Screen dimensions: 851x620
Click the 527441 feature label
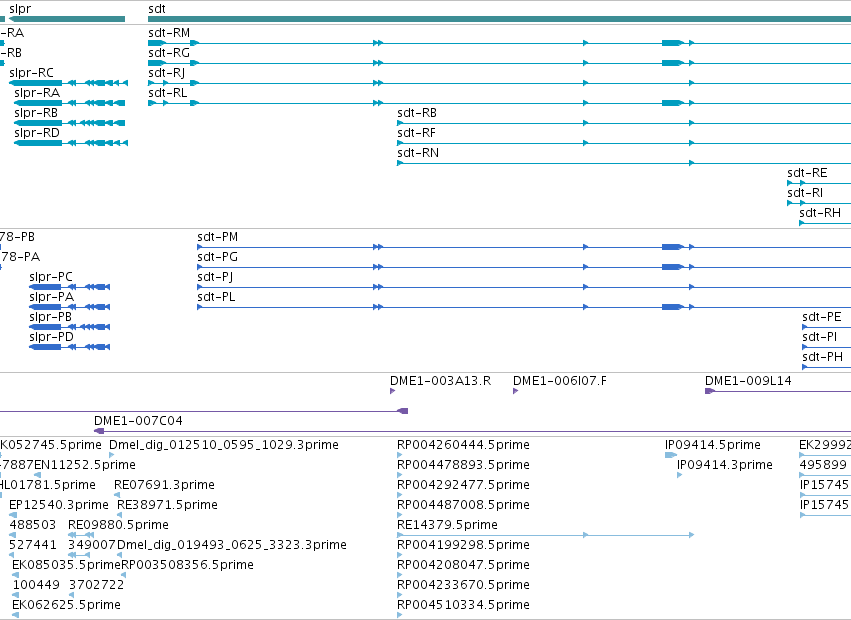33,545
